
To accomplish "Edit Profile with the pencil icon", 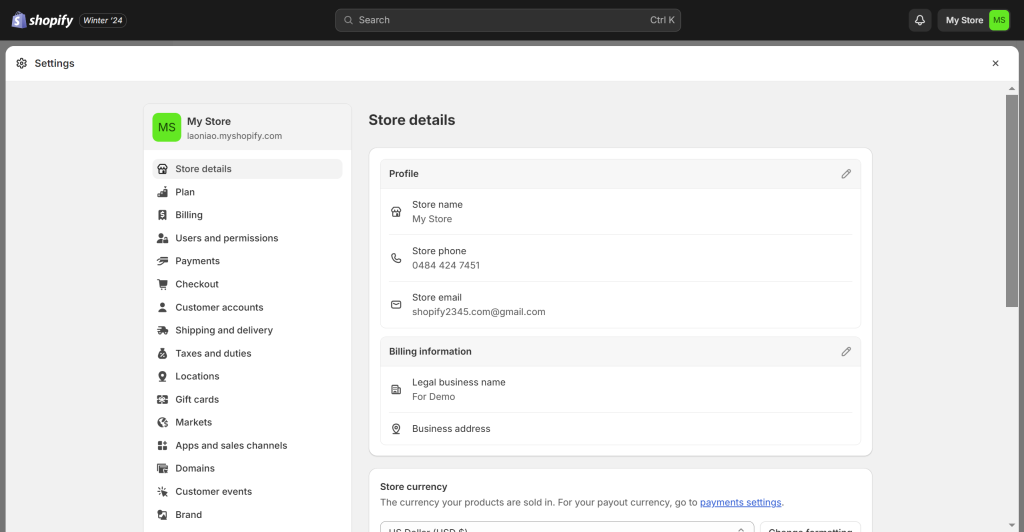I will click(846, 174).
